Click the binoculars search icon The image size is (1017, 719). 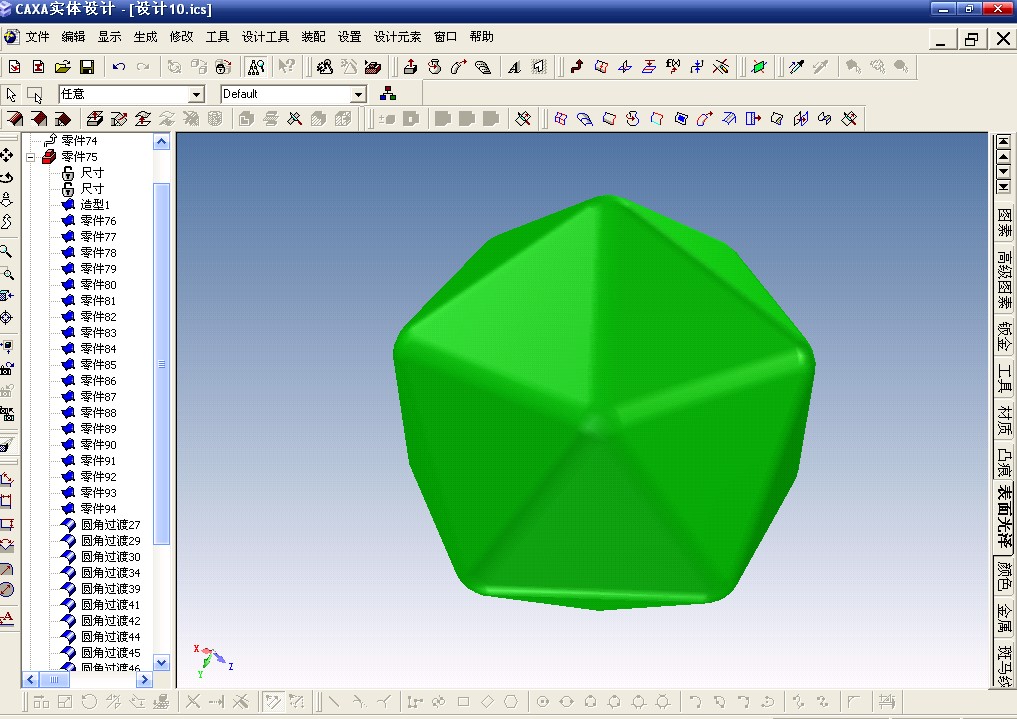point(257,66)
